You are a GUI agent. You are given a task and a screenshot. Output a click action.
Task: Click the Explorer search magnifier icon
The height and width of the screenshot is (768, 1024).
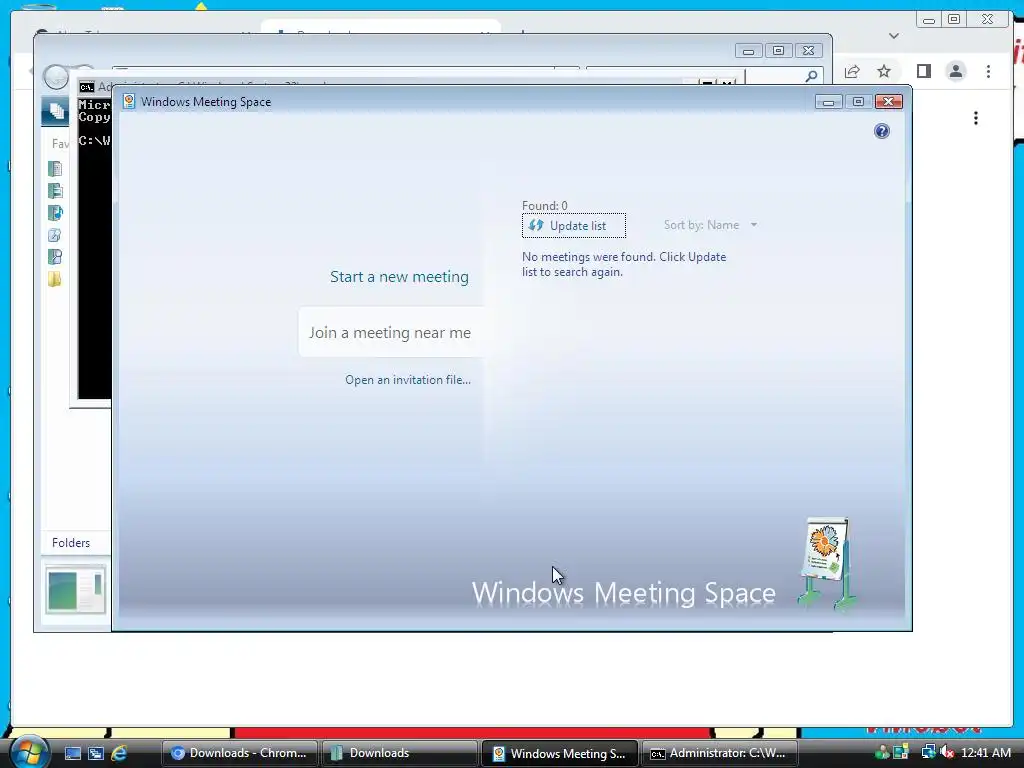(811, 76)
